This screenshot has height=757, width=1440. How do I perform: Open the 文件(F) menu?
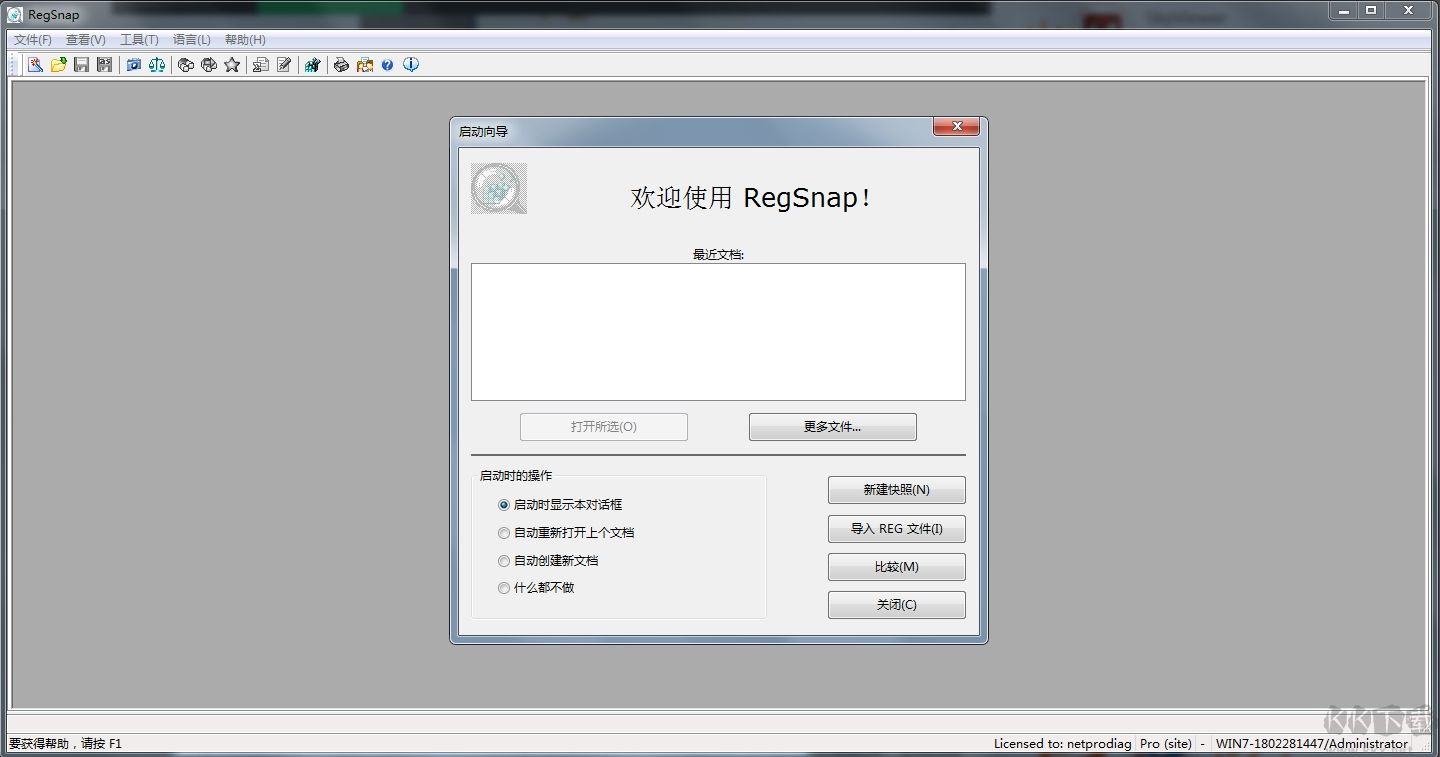31,40
